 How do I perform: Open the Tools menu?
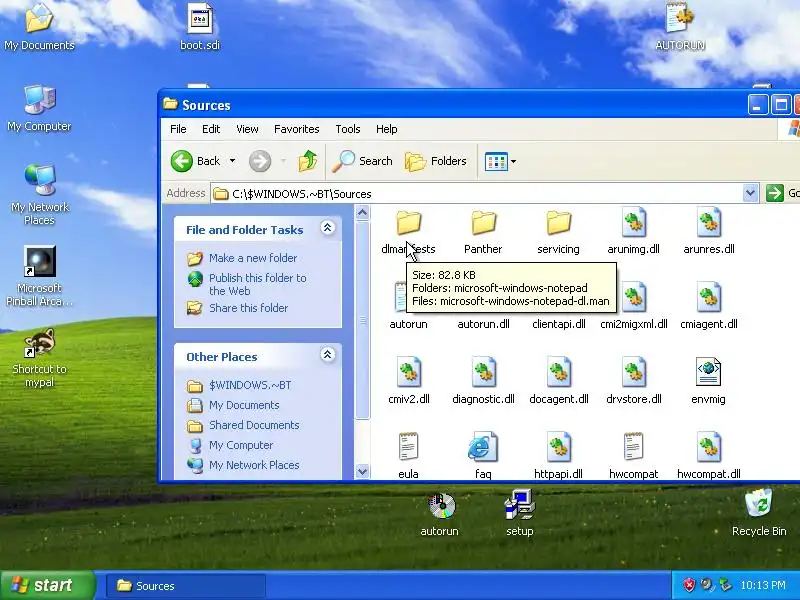point(347,129)
